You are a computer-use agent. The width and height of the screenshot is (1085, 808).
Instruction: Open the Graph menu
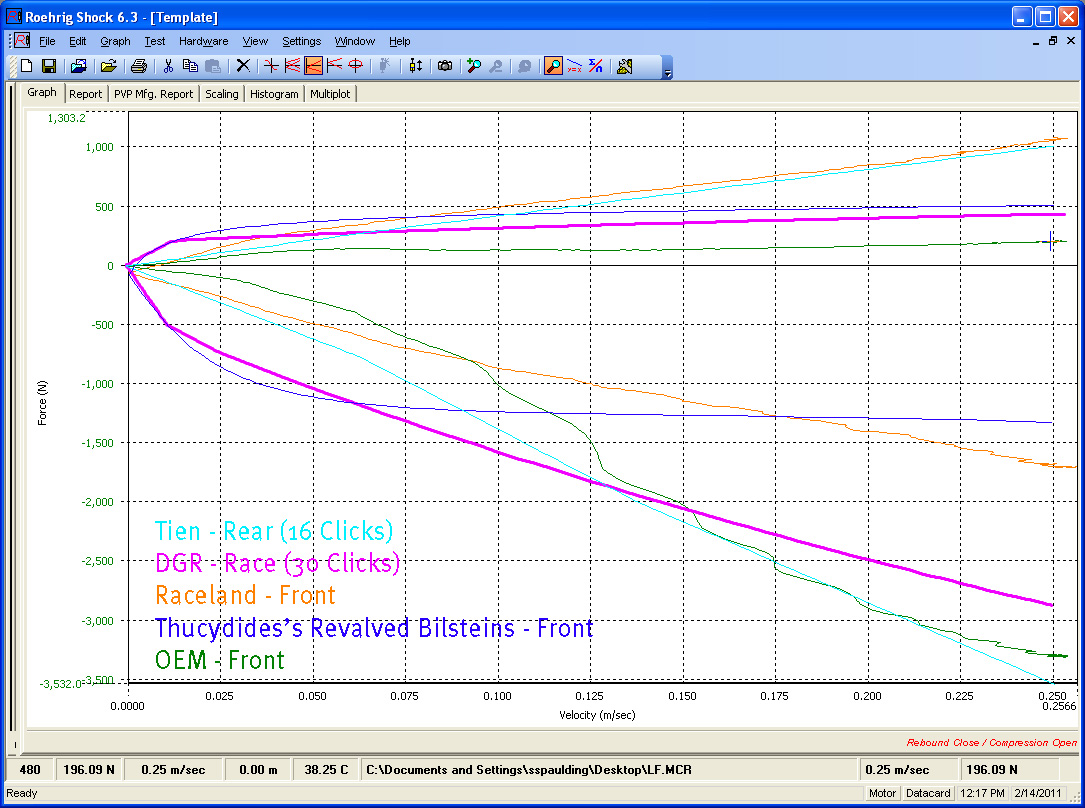click(x=115, y=41)
